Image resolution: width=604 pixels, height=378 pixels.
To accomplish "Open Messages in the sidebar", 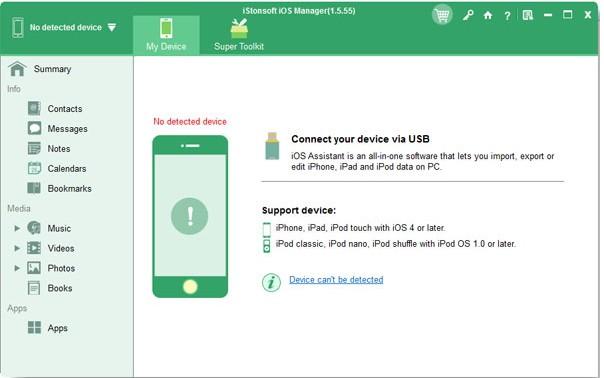I will point(67,129).
